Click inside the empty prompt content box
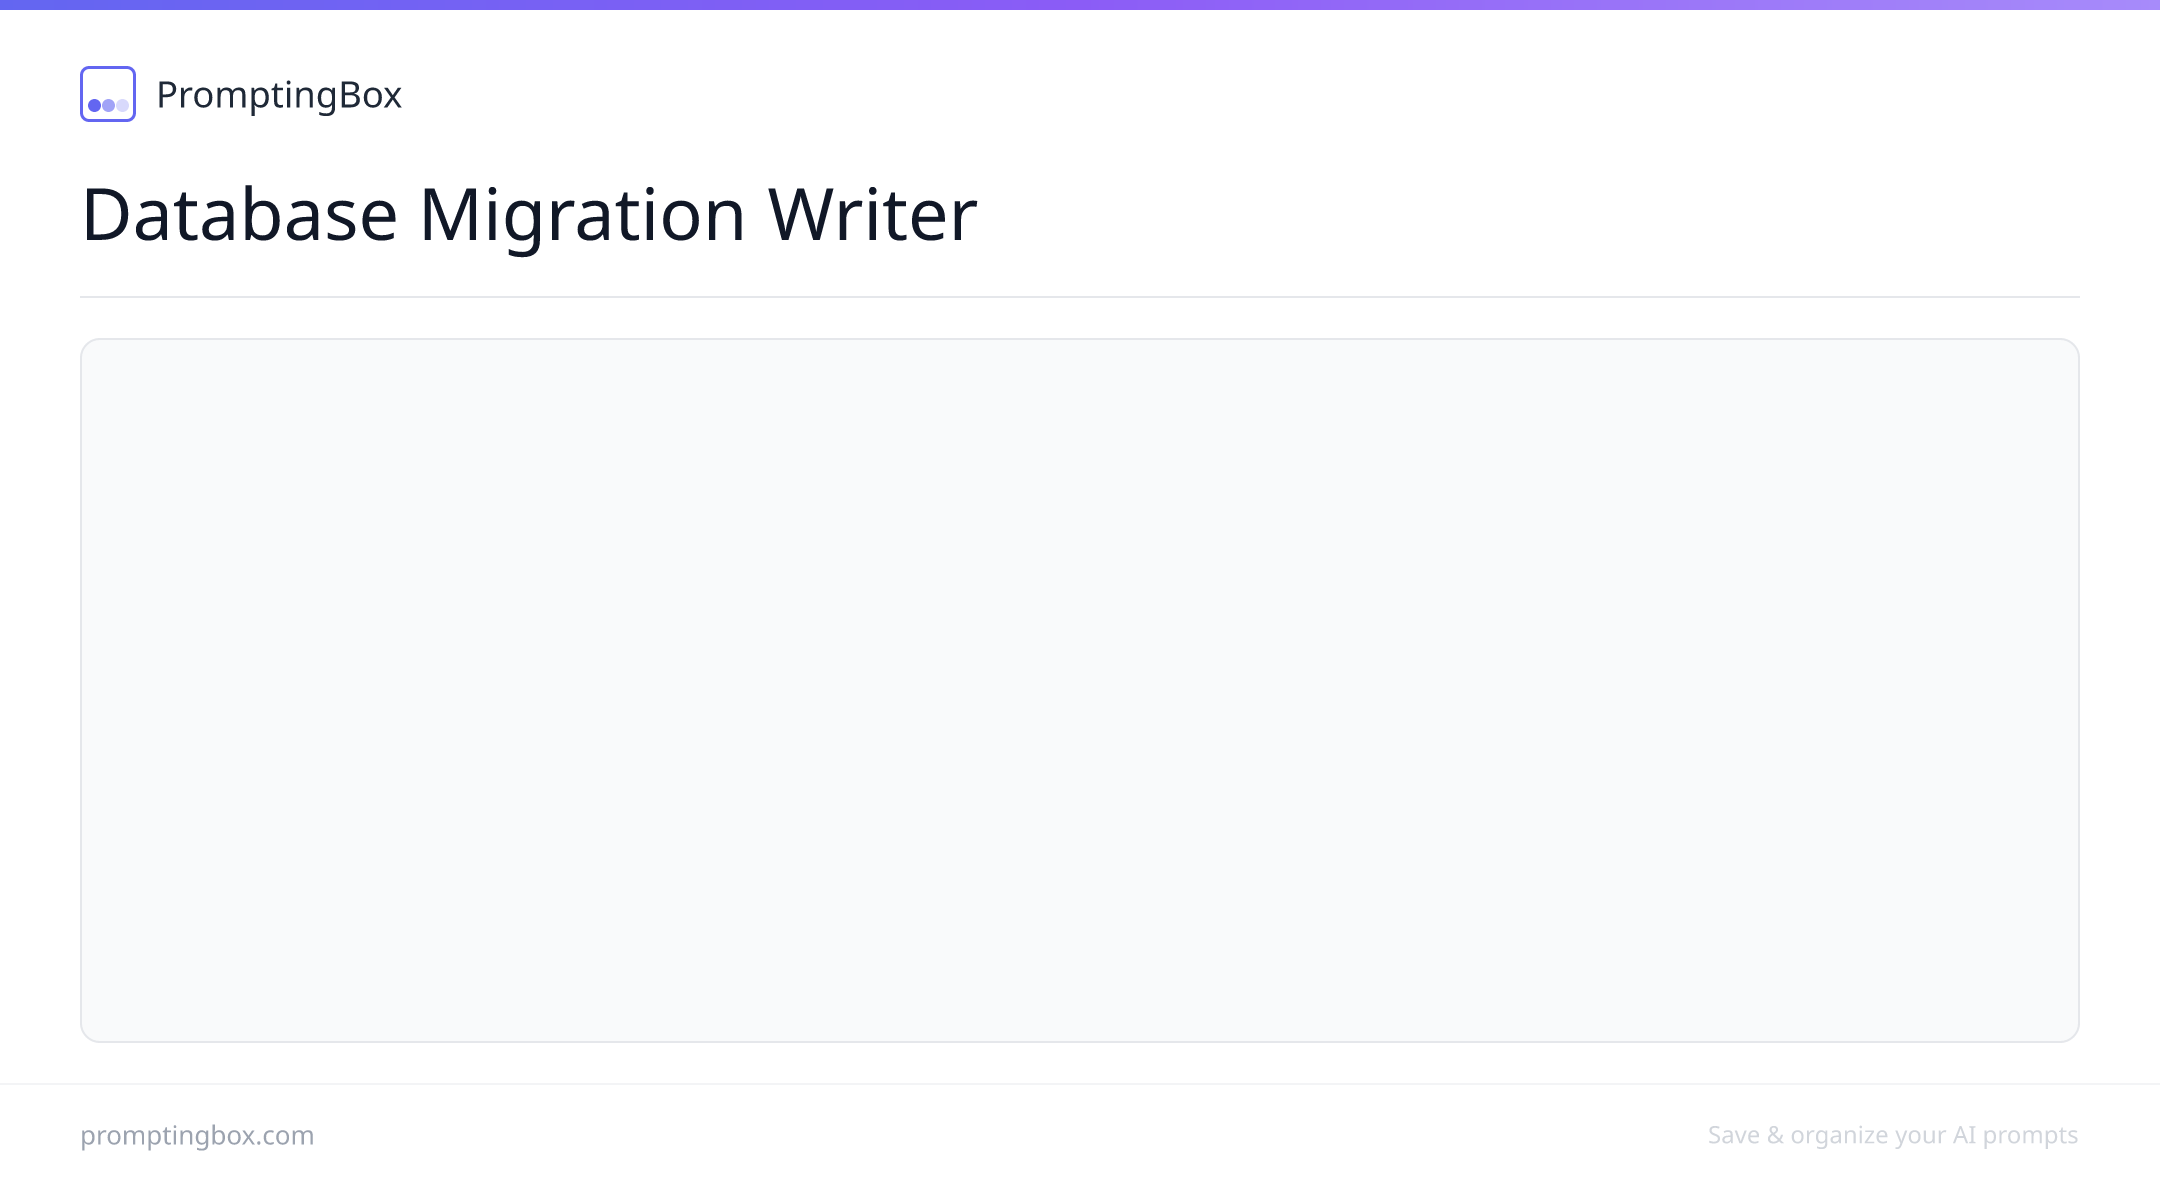This screenshot has width=2160, height=1200. [x=1080, y=690]
